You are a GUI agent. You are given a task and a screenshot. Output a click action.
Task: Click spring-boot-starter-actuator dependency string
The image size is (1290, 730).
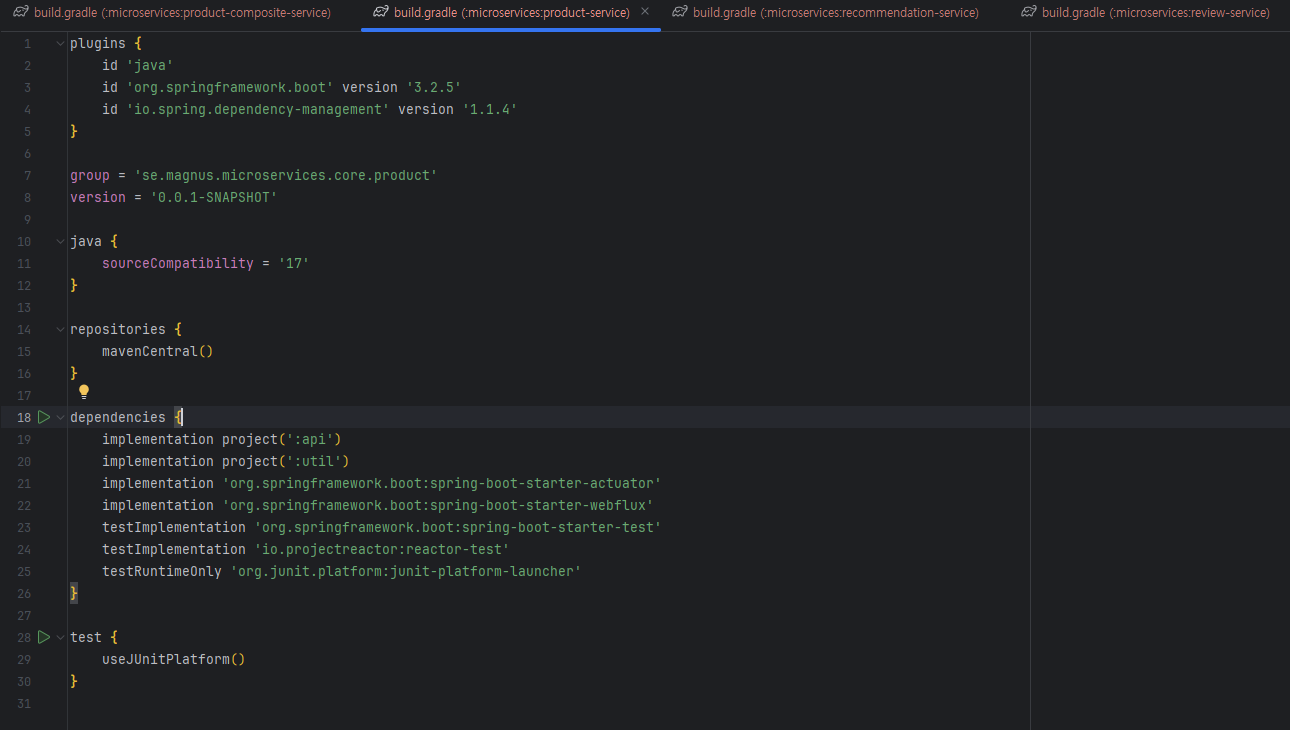(442, 484)
